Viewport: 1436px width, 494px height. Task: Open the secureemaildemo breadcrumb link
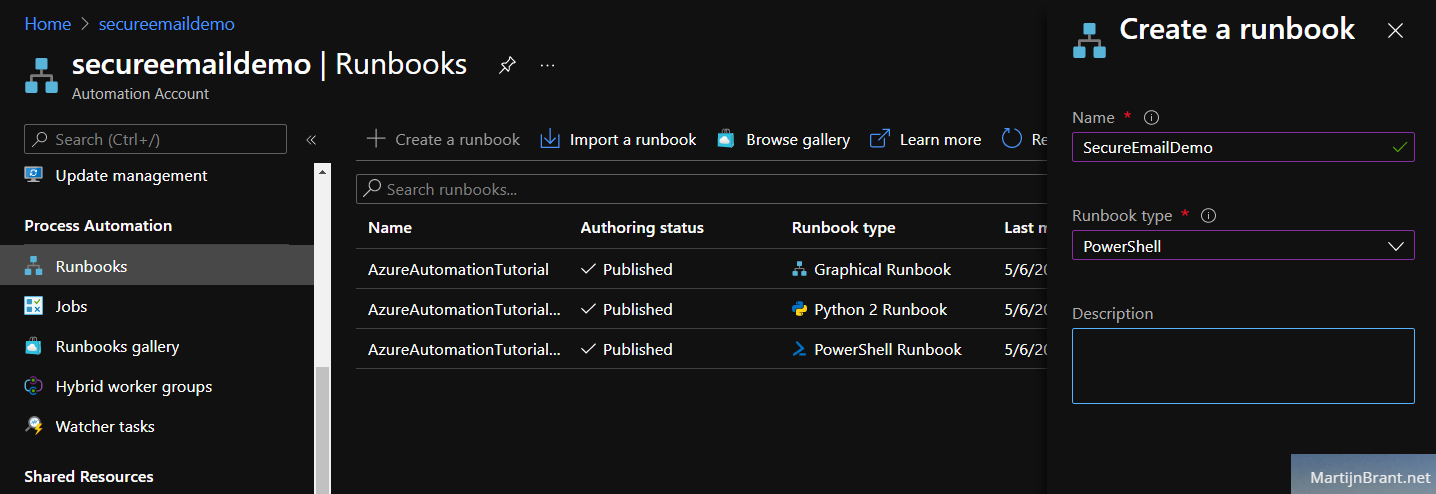click(167, 23)
